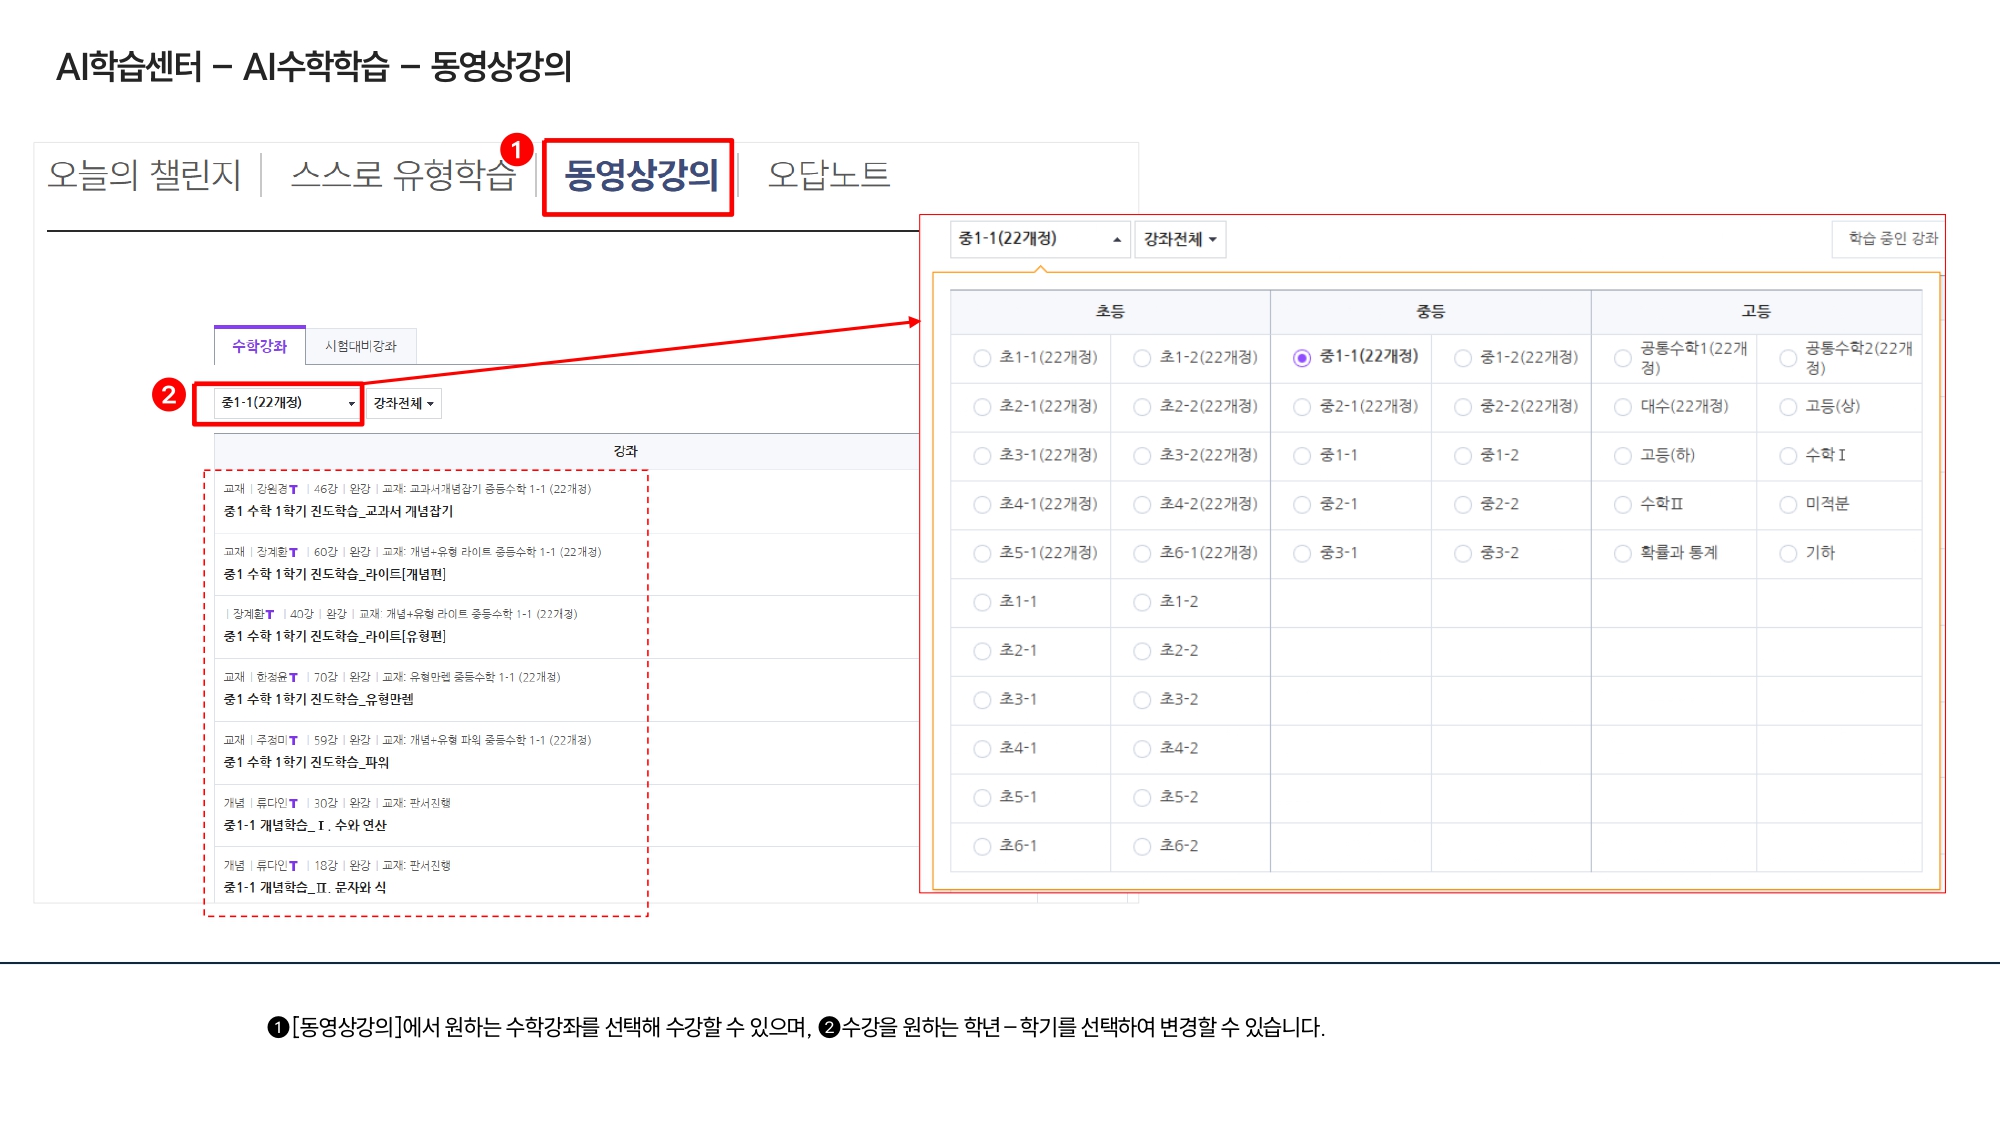Viewport: 2000px width, 1125px height.
Task: Expand the small 강좌전체 dropdown
Action: click(x=403, y=404)
